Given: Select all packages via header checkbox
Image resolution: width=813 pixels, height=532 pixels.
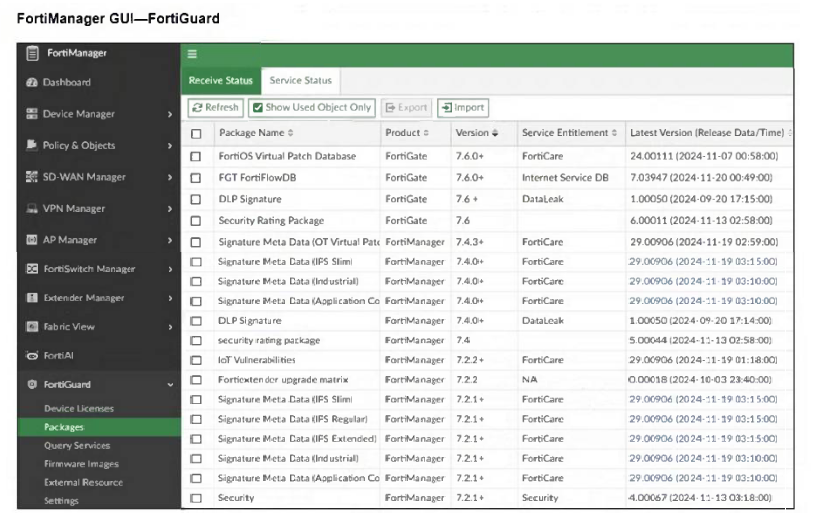Looking at the screenshot, I should (x=196, y=133).
